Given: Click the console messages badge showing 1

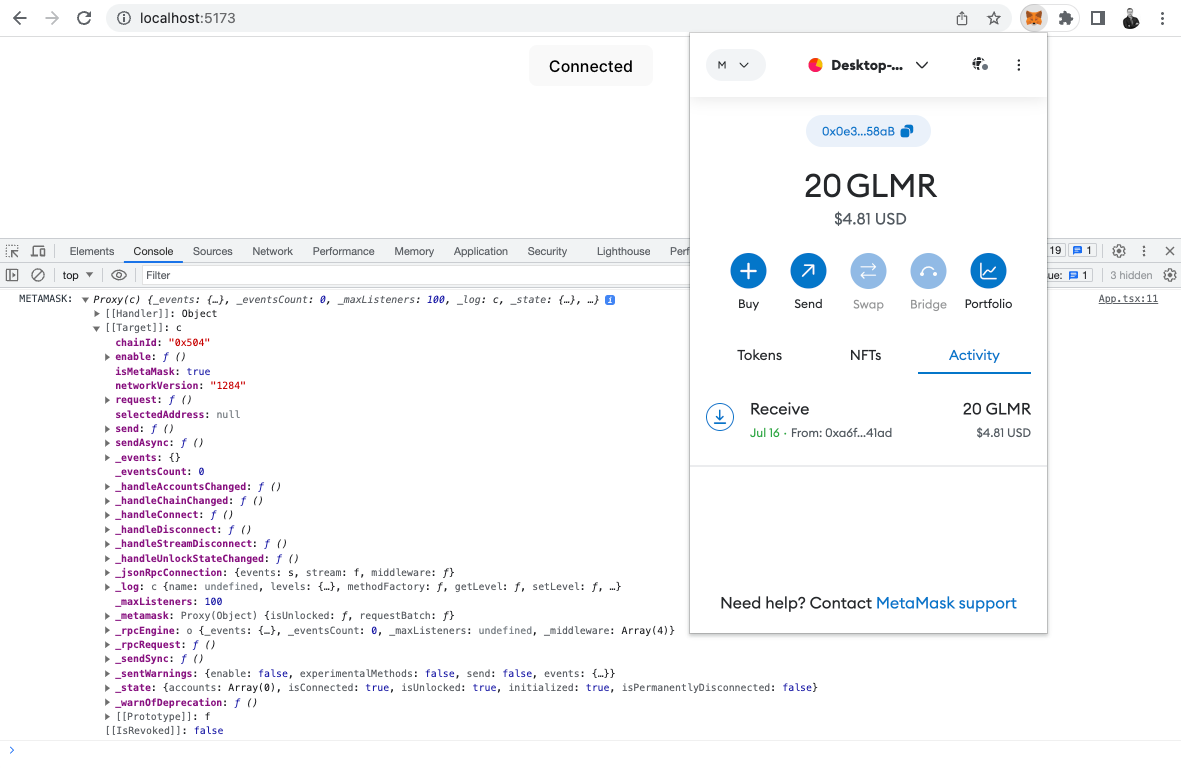Looking at the screenshot, I should pyautogui.click(x=1082, y=251).
